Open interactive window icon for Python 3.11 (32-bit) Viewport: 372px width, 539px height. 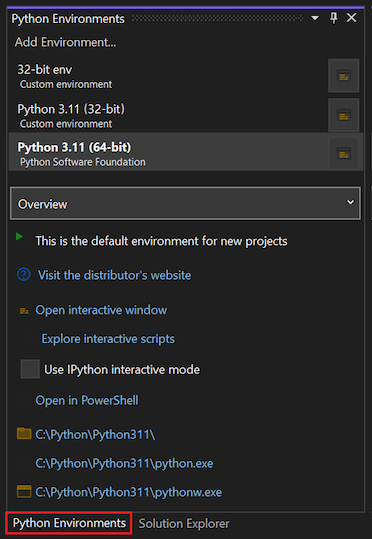[x=343, y=115]
